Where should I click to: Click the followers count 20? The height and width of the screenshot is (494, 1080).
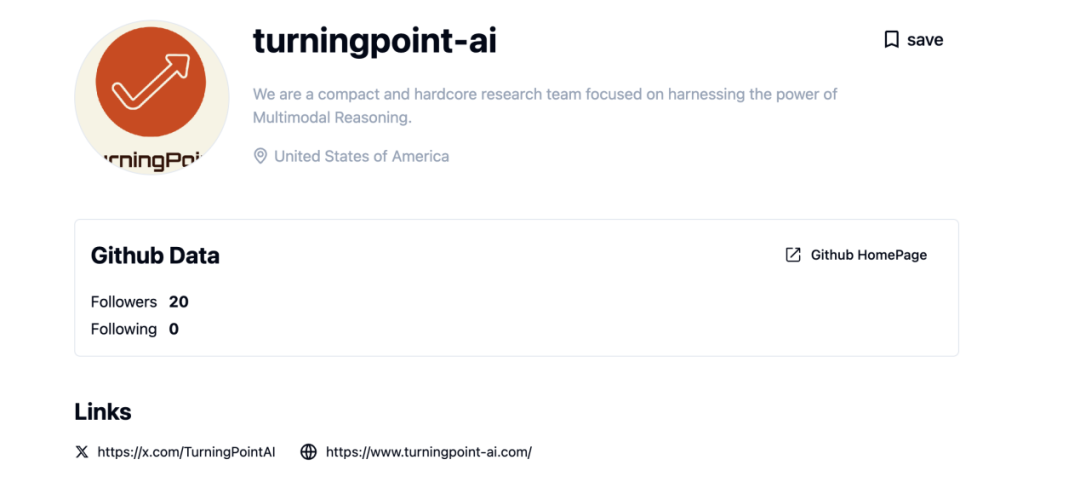pos(179,302)
